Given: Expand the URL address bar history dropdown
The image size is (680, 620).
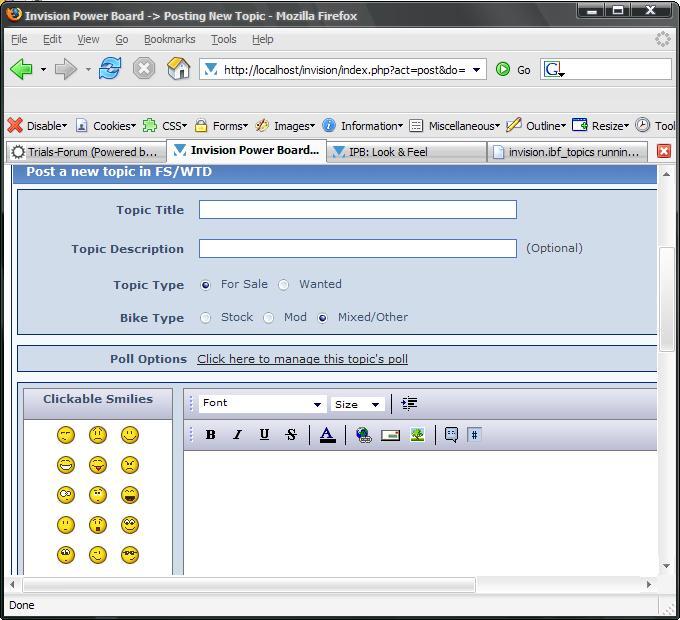Looking at the screenshot, I should click(x=476, y=70).
